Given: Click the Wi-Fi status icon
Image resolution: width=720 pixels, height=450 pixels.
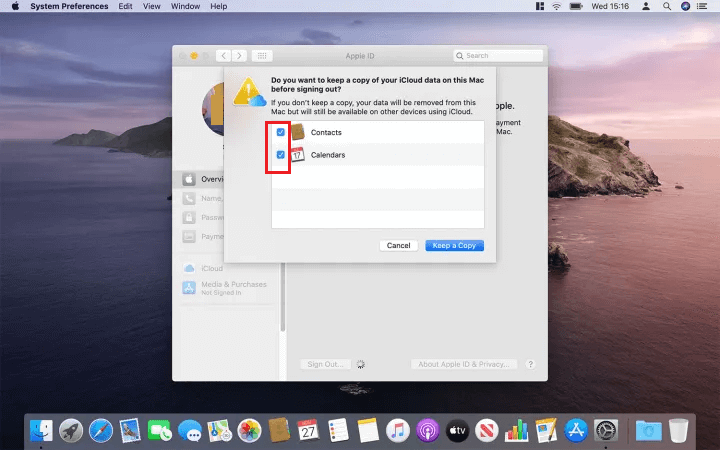Looking at the screenshot, I should pyautogui.click(x=557, y=6).
